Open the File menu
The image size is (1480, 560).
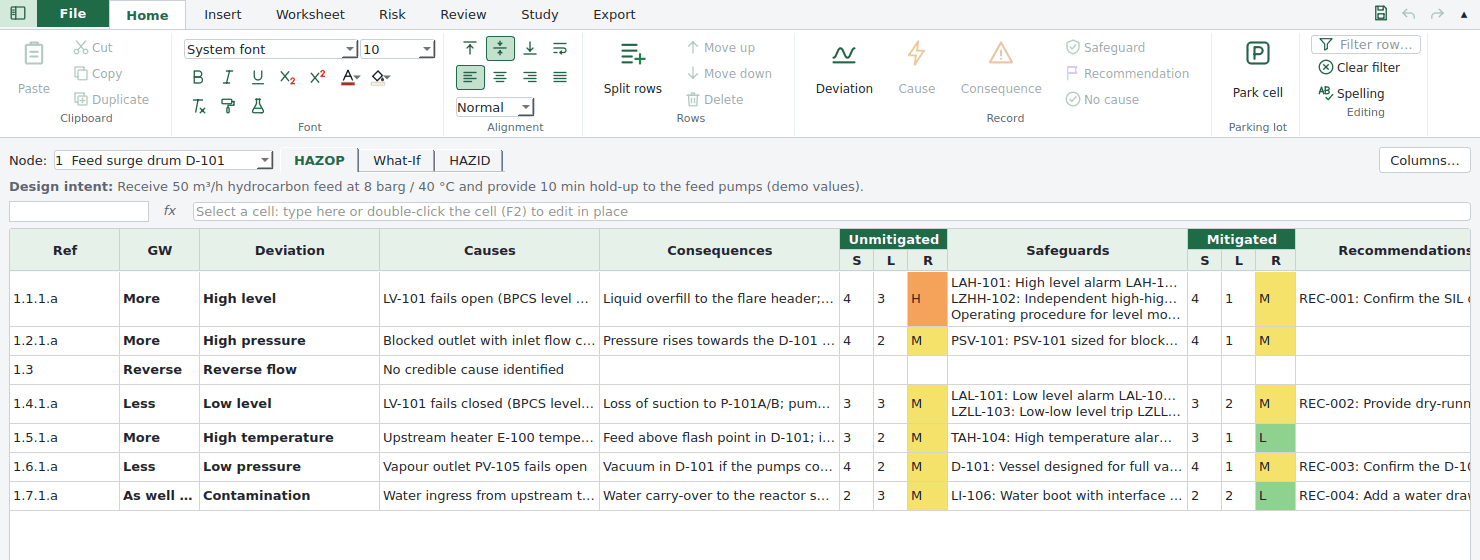click(x=73, y=14)
